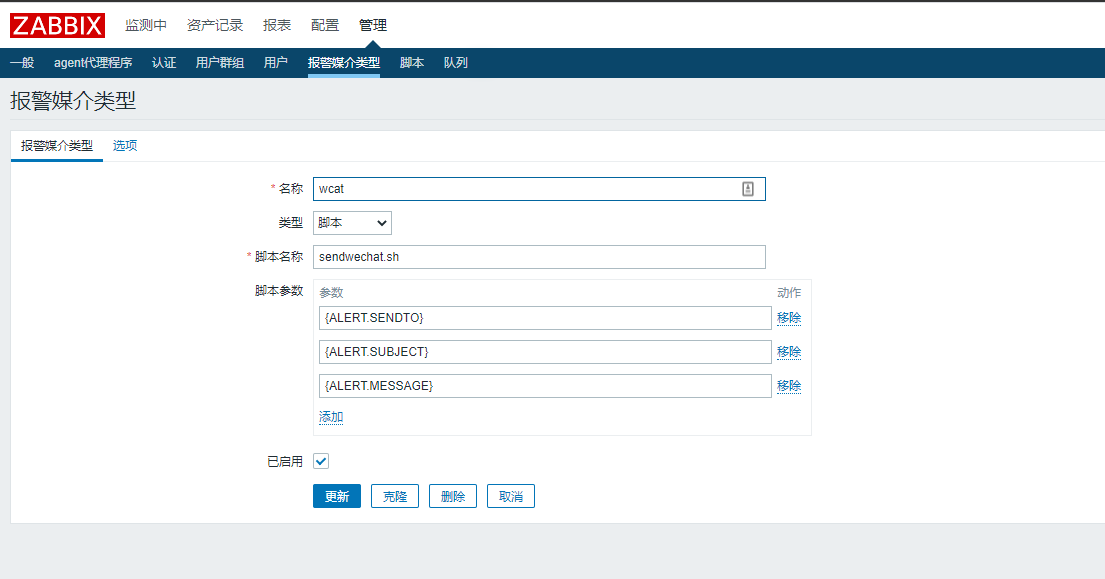Open the 类型 dropdown
Screen dimensions: 1105x579
(352, 223)
